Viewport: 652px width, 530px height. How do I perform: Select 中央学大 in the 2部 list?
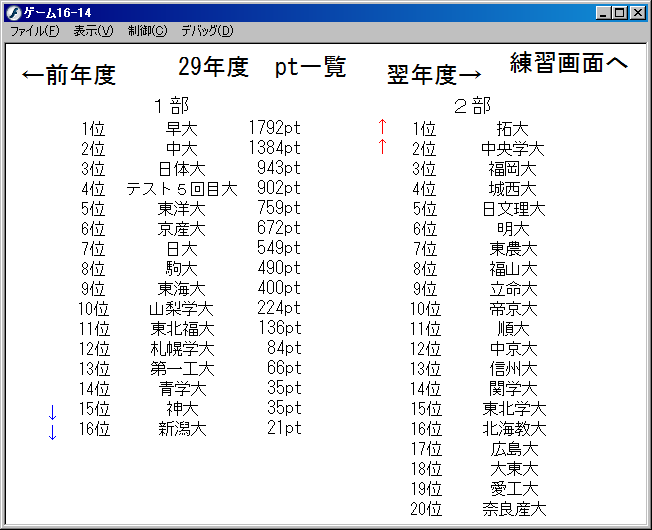click(x=512, y=148)
